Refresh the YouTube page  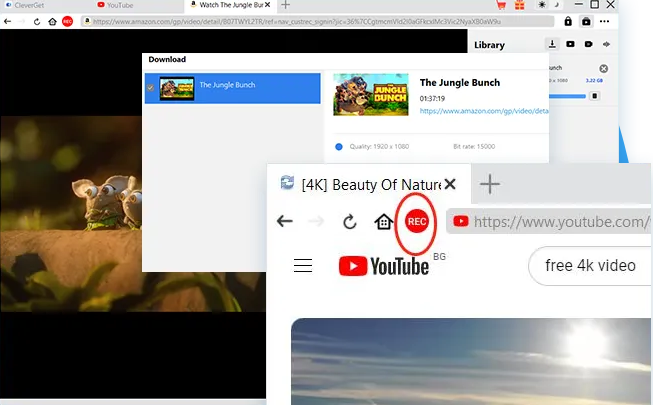tap(350, 222)
